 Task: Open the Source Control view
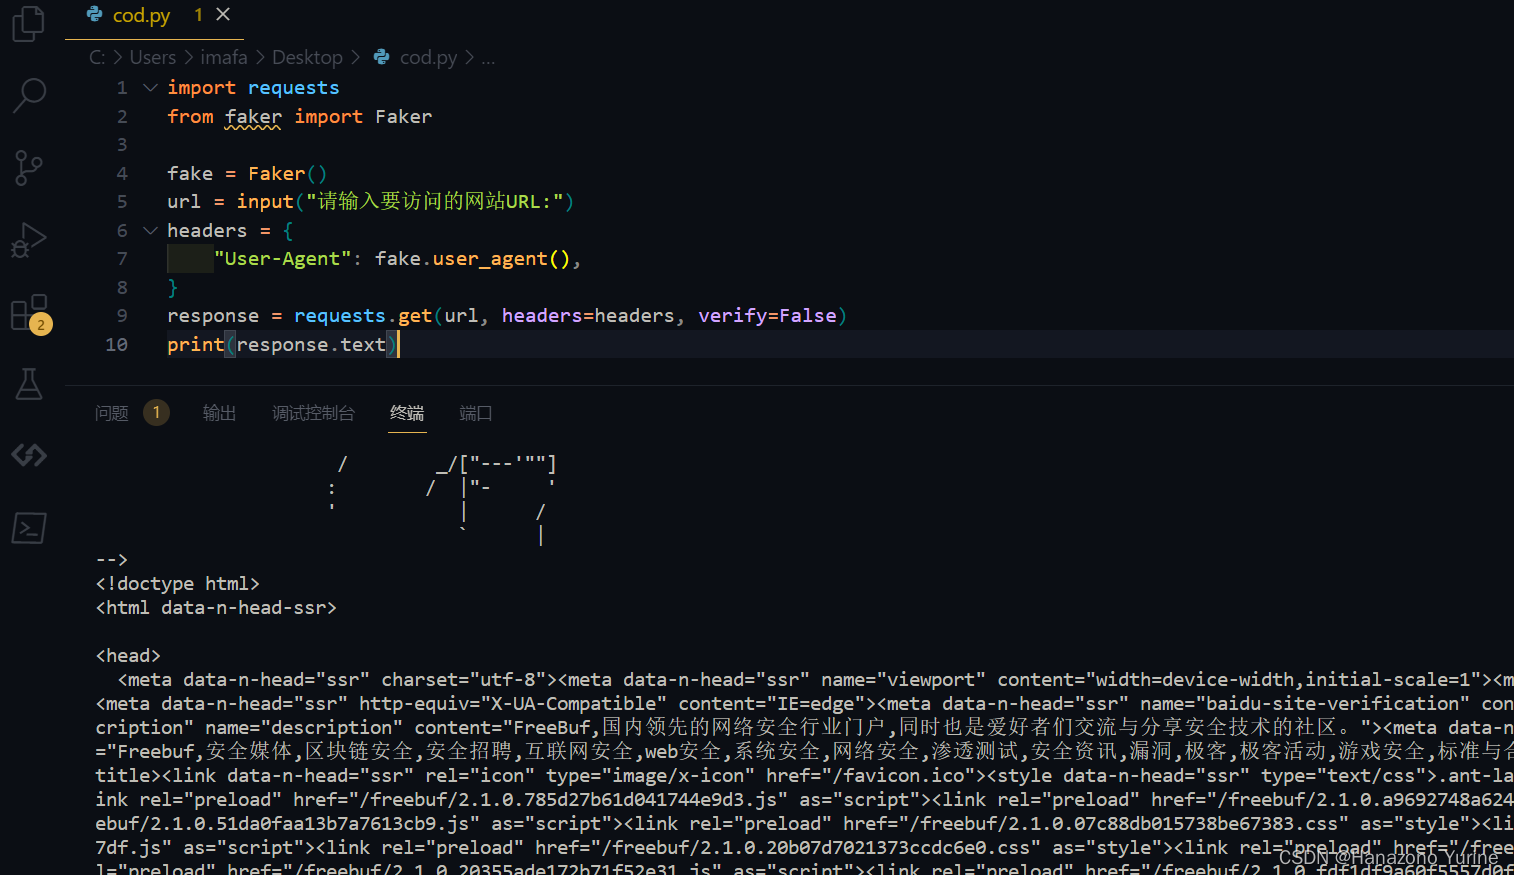point(29,168)
